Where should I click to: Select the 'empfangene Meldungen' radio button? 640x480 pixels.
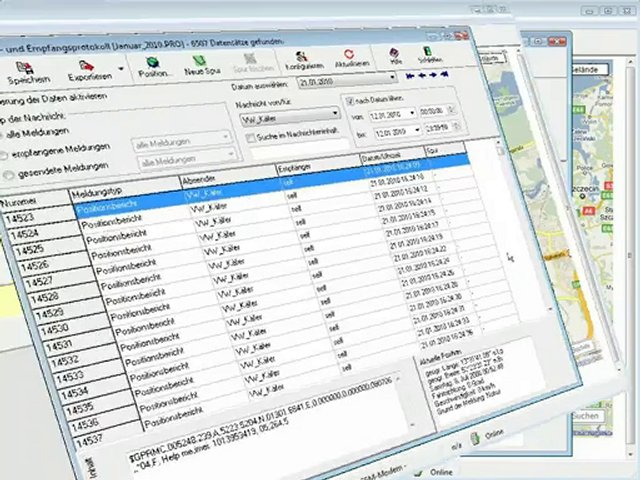[x=5, y=155]
